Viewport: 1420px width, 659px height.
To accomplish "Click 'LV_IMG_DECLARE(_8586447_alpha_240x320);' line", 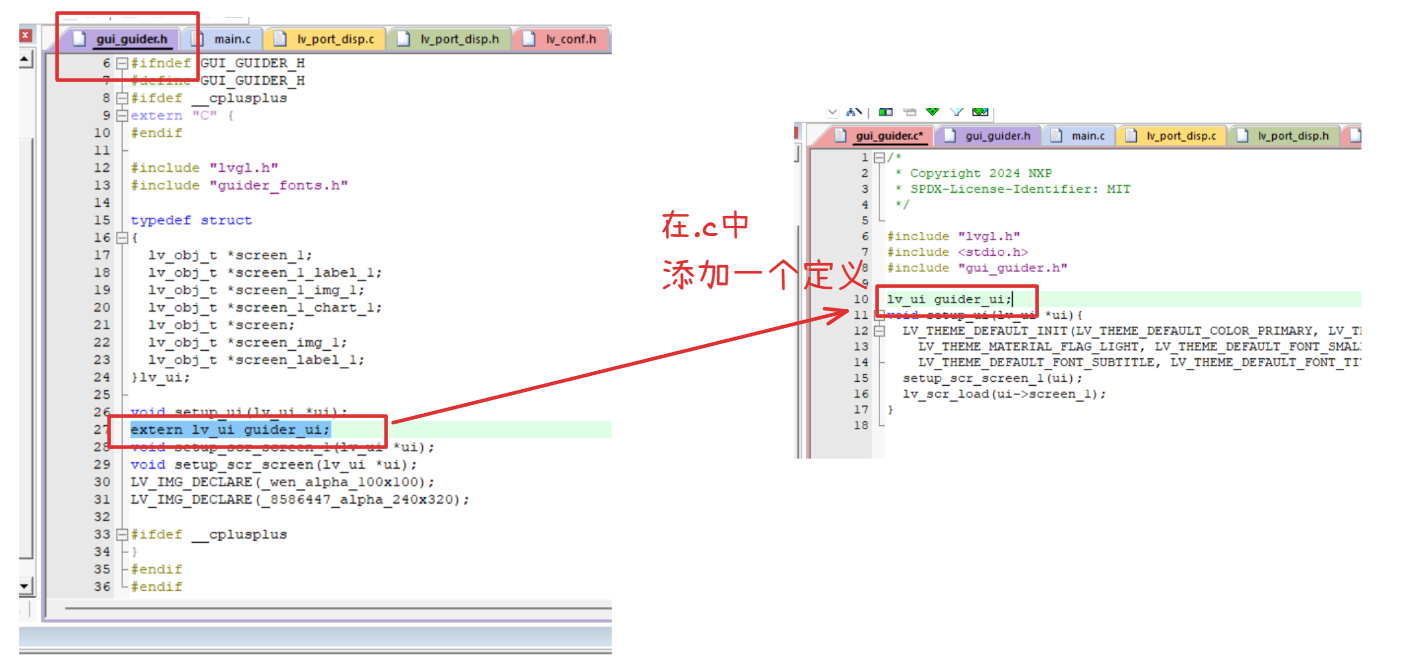I will click(x=301, y=499).
